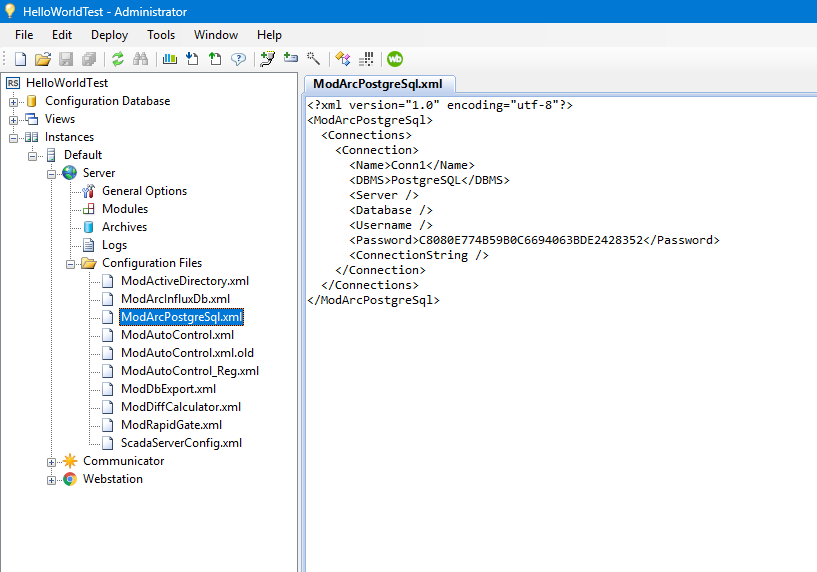Select the Modules tree item
Viewport: 817px width, 572px height.
coord(125,209)
